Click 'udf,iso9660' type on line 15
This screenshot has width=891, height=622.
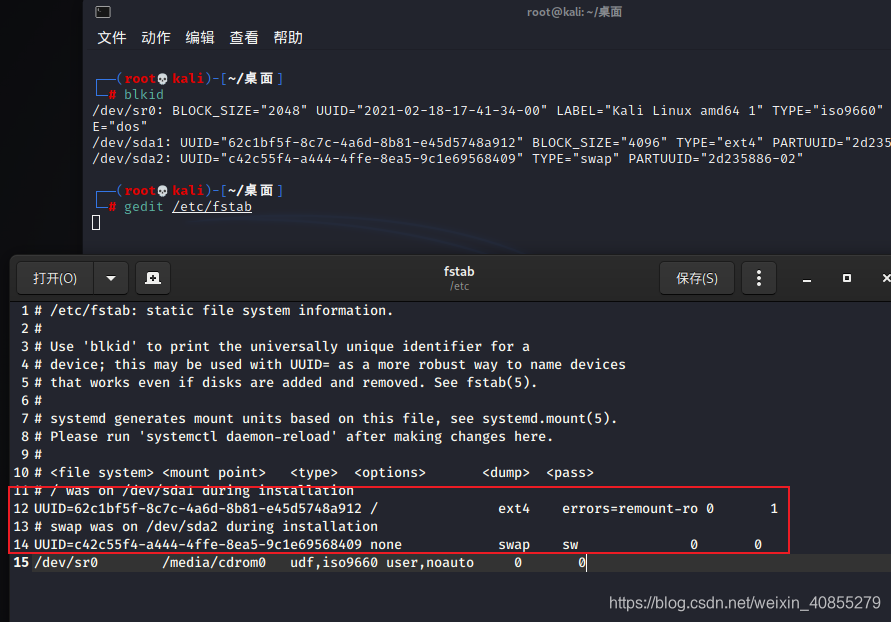pos(334,563)
